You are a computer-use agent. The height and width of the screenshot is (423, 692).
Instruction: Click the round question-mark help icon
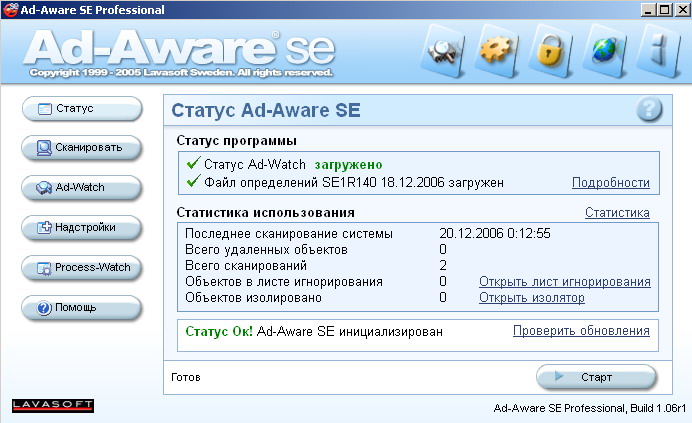(x=649, y=109)
